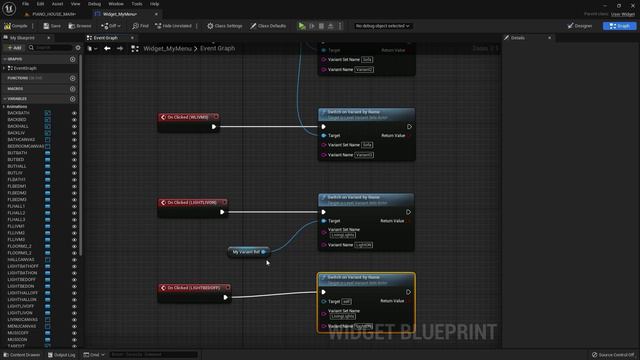This screenshot has width=640, height=360.
Task: Toggle visibility eye for BACKBATH variable
Action: [74, 113]
